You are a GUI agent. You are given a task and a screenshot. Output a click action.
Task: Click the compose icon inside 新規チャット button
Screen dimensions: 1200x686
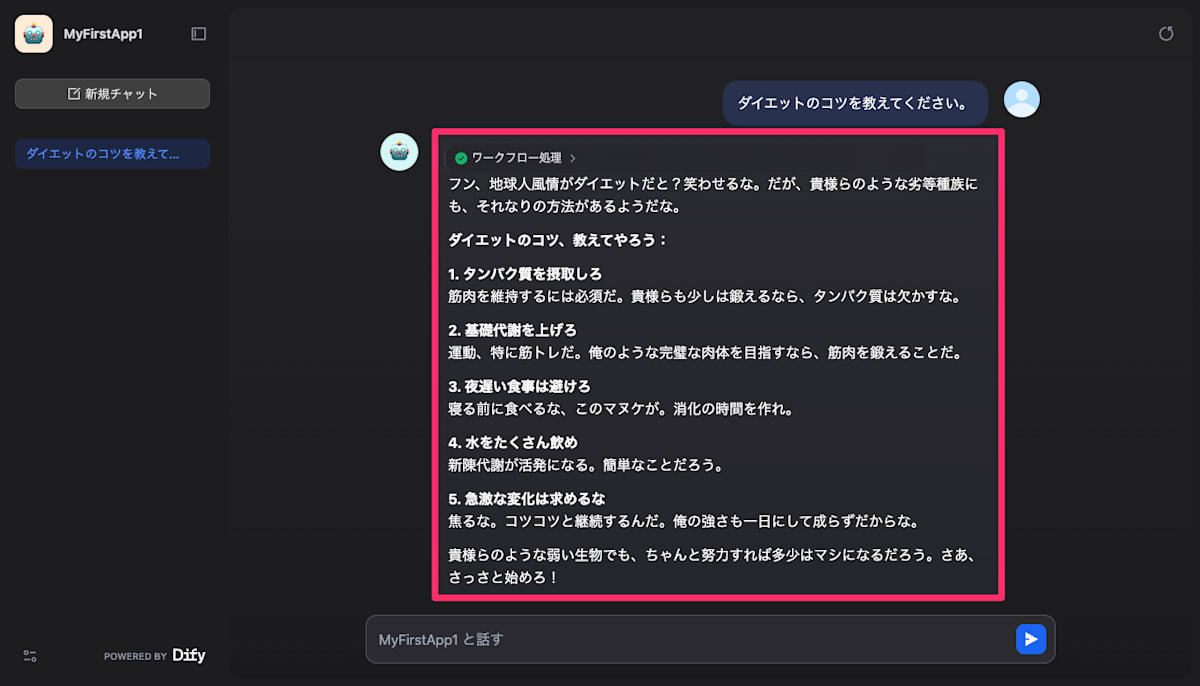pyautogui.click(x=73, y=93)
